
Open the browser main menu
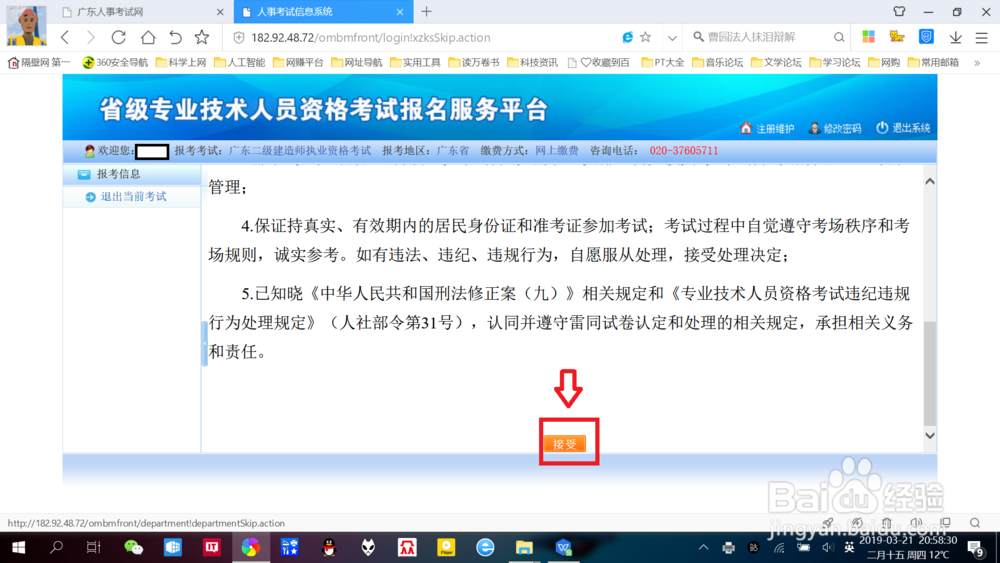click(x=982, y=38)
